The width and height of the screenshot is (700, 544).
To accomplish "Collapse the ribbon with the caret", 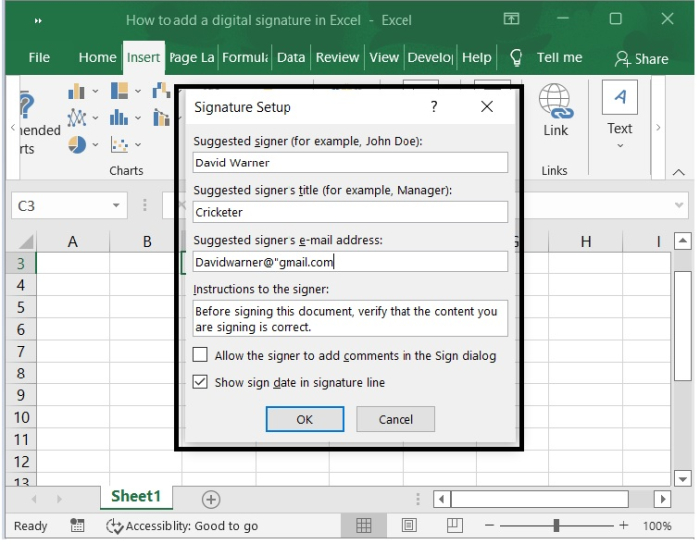I will (x=679, y=172).
